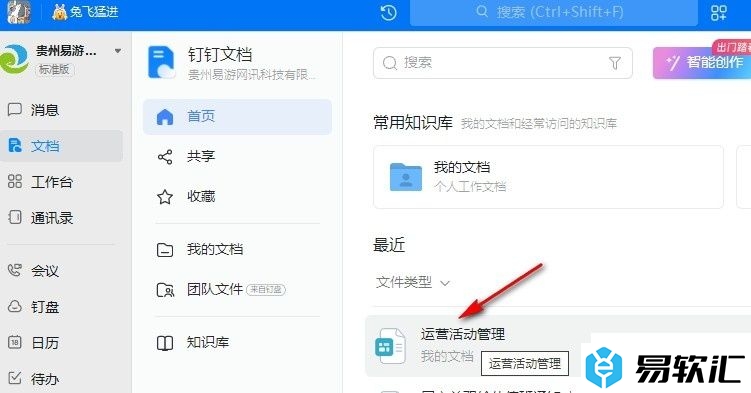Click the 待办 checkbox icon

tap(15, 378)
